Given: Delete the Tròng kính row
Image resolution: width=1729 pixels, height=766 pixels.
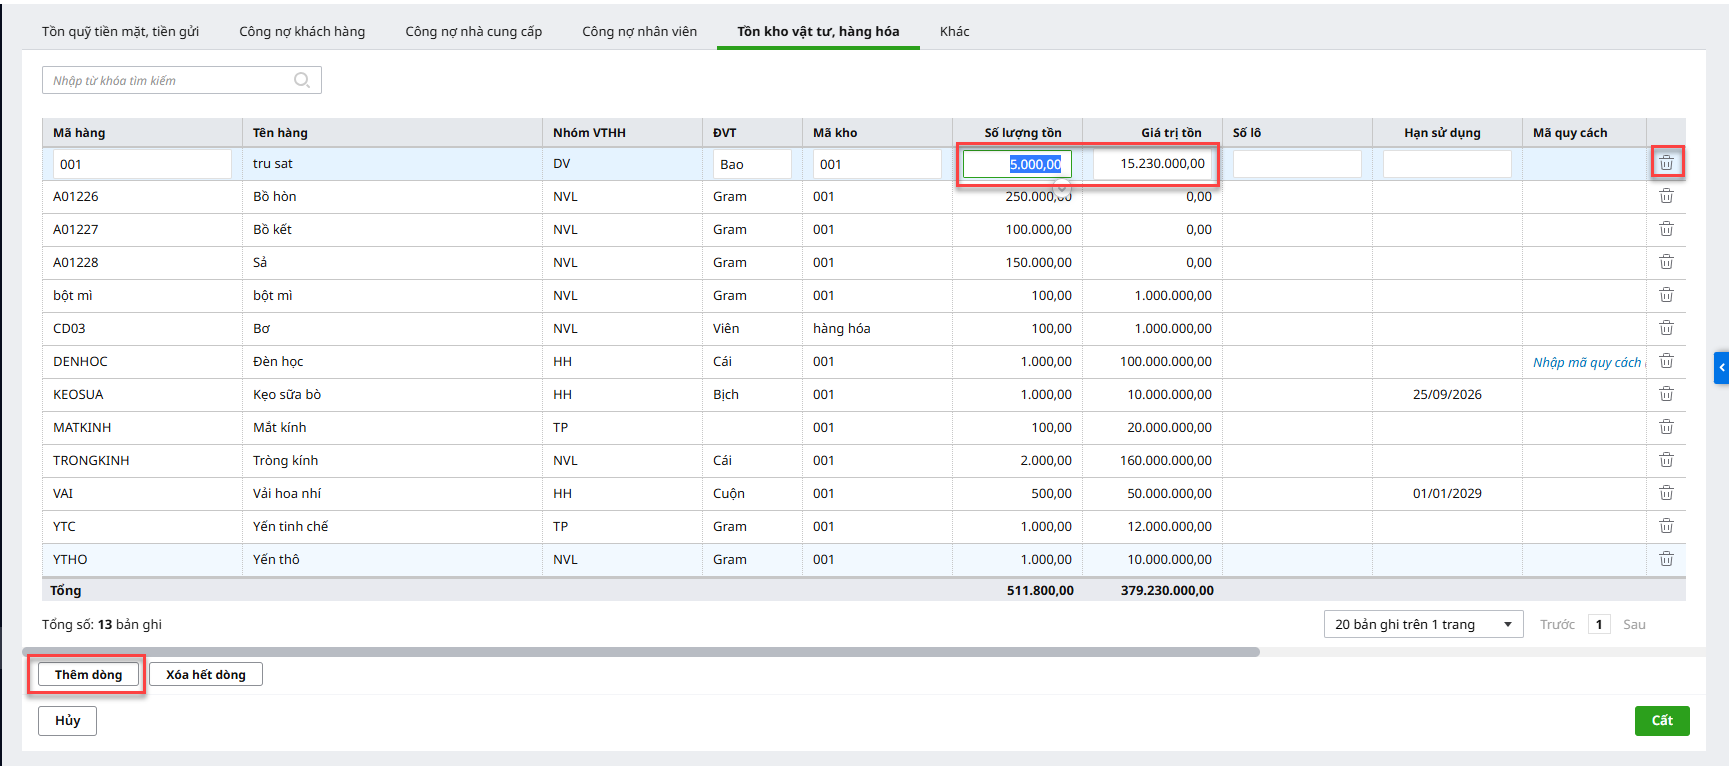Looking at the screenshot, I should coord(1666,460).
